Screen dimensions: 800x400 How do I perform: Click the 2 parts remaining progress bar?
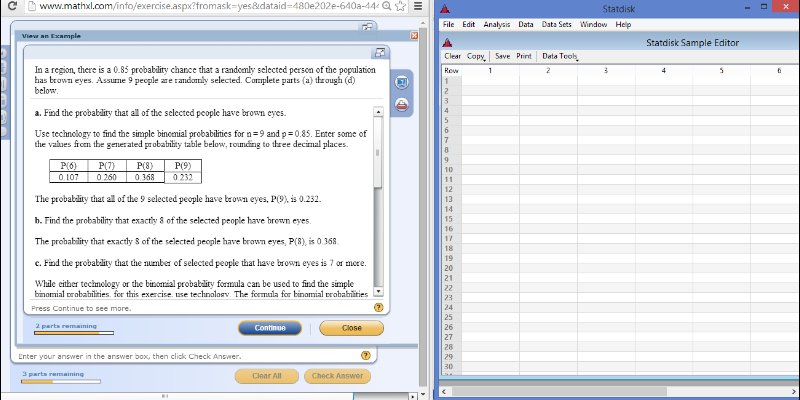tap(74, 333)
